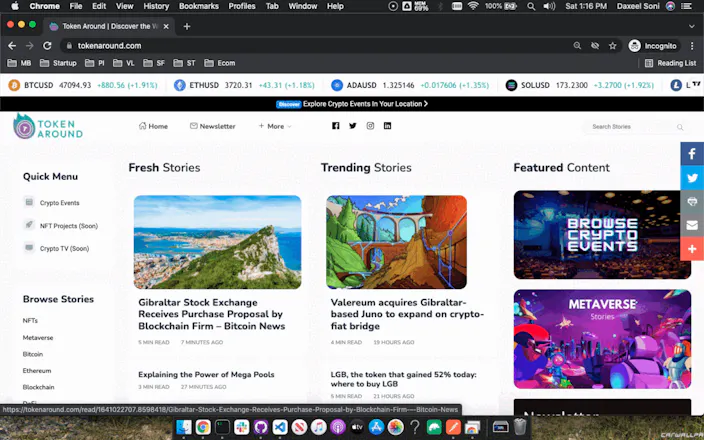Open the LinkedIn icon in site header
The width and height of the screenshot is (704, 440).
tap(387, 126)
